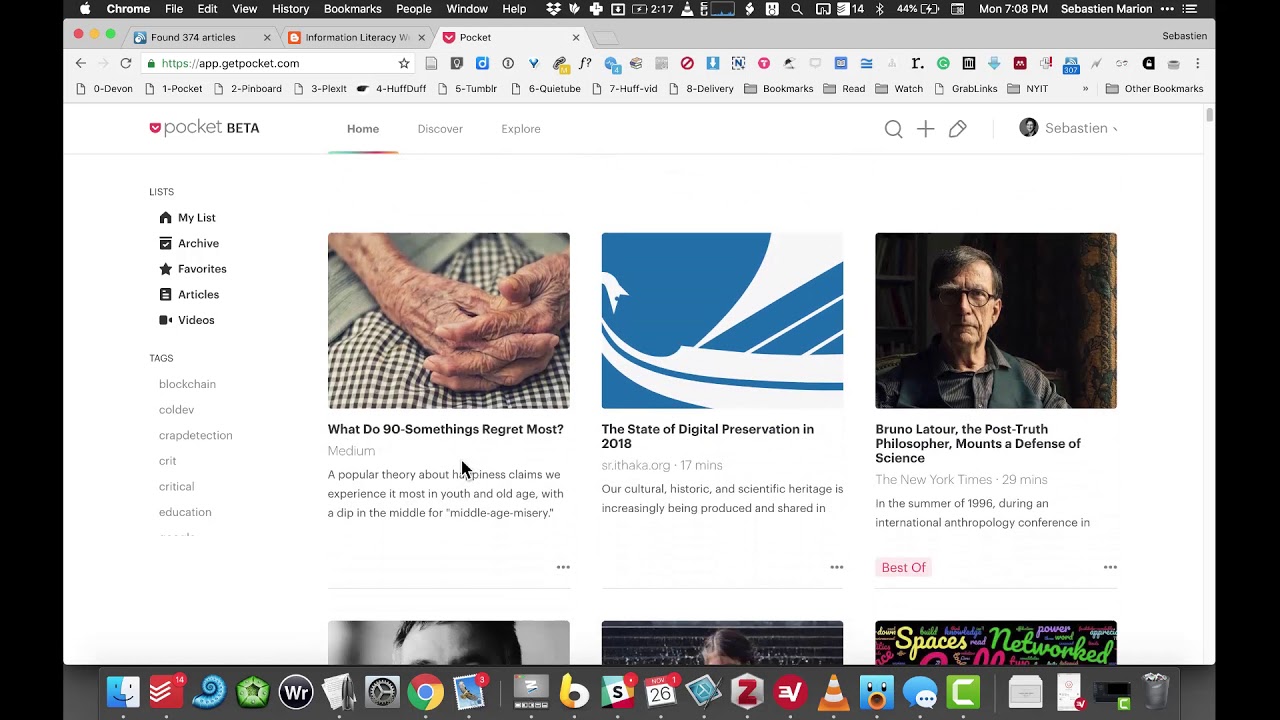This screenshot has width=1280, height=720.
Task: Open the Trash in the dock
Action: click(1155, 691)
